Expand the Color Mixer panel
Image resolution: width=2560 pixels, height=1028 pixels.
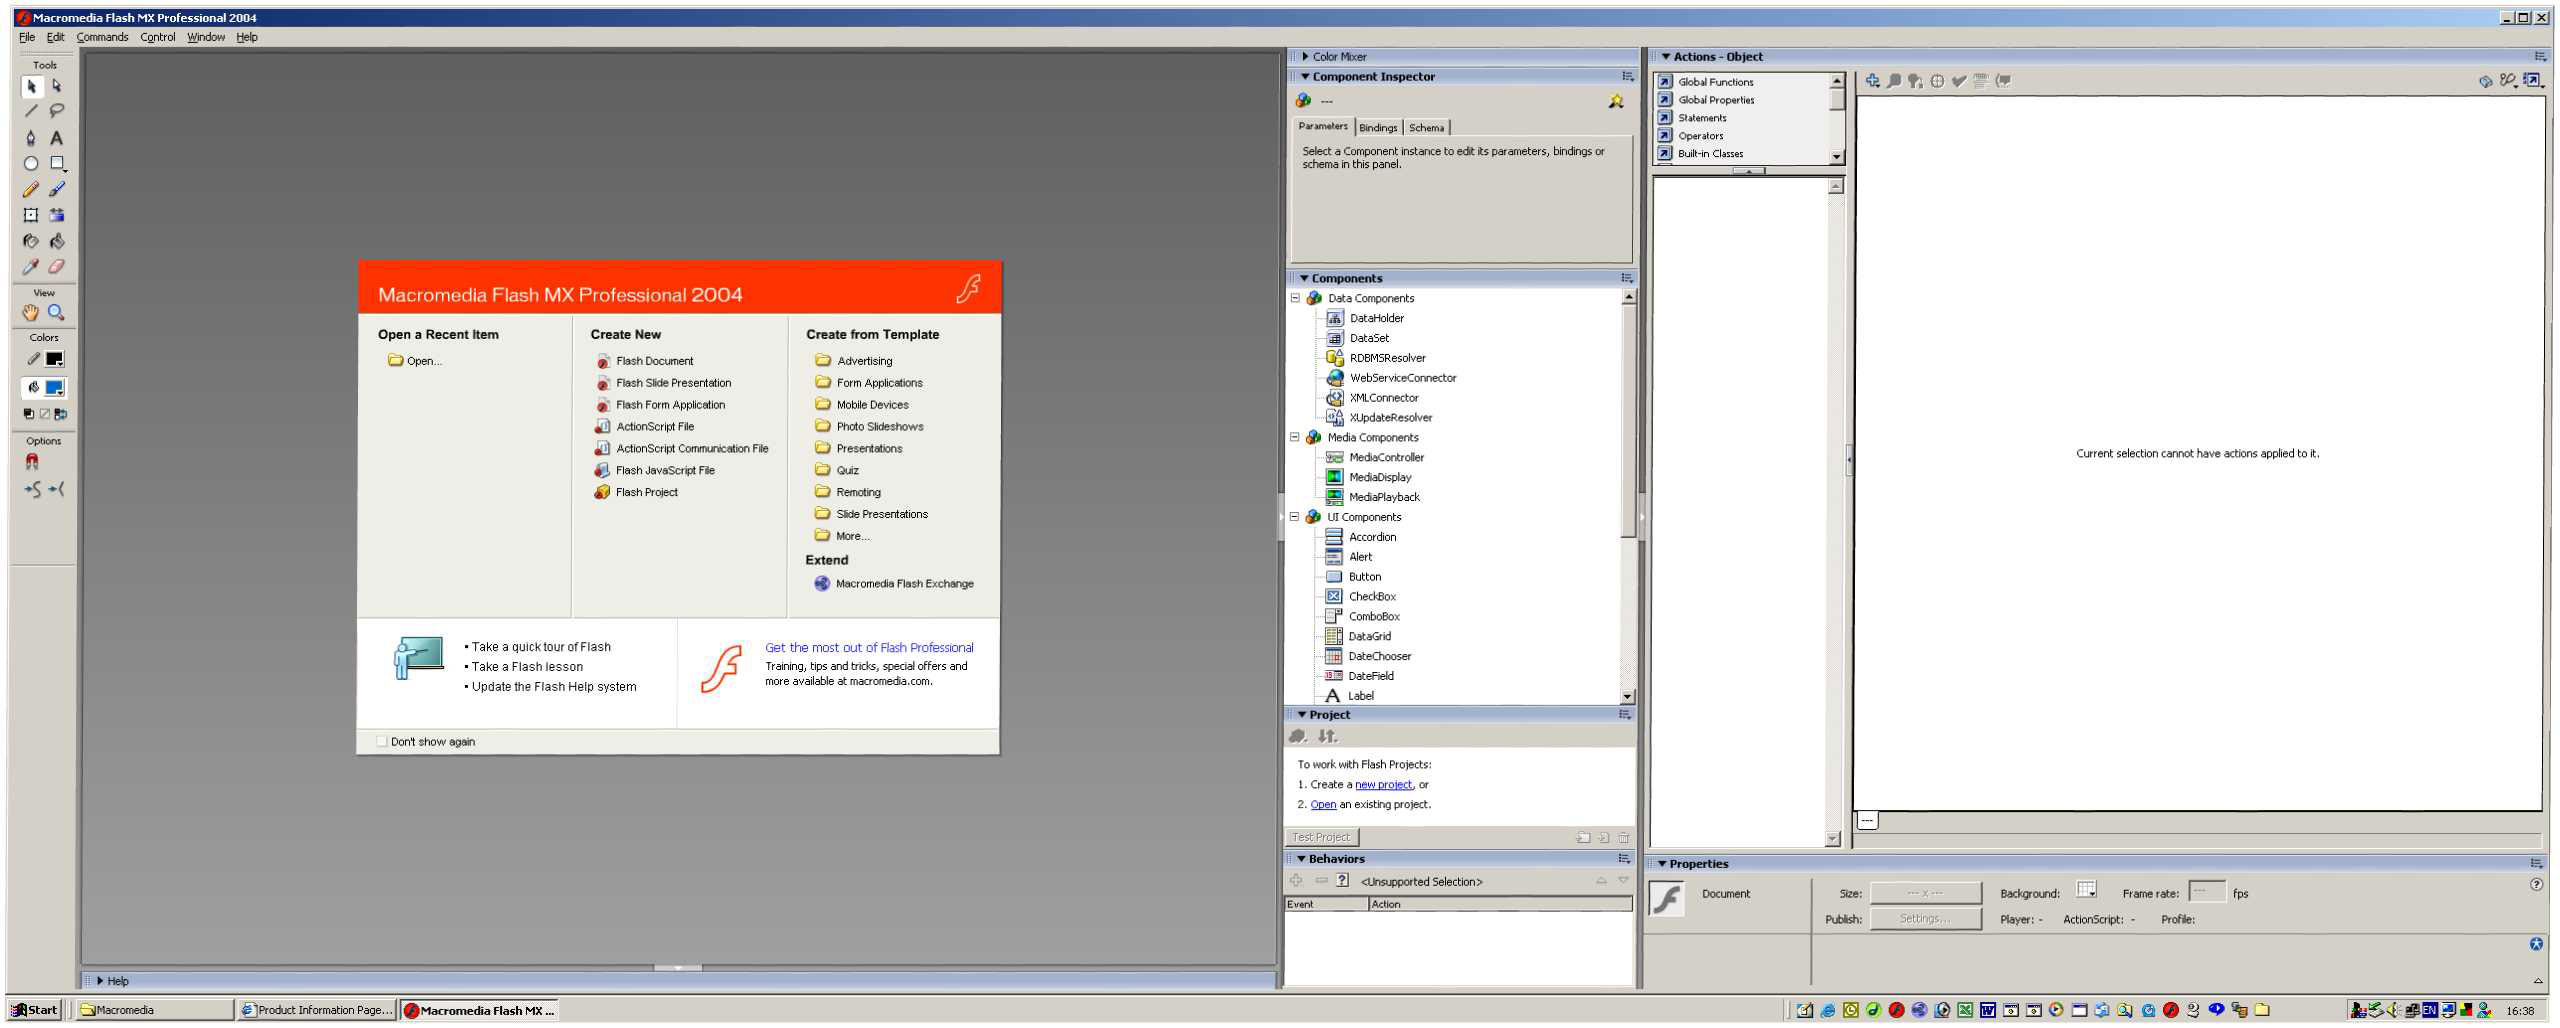click(x=1306, y=57)
